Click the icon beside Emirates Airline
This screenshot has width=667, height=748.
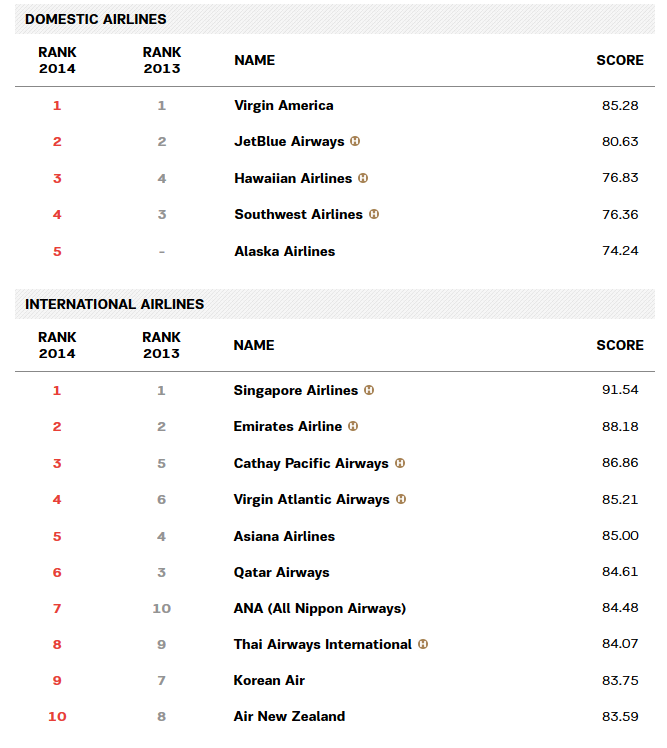[x=353, y=426]
